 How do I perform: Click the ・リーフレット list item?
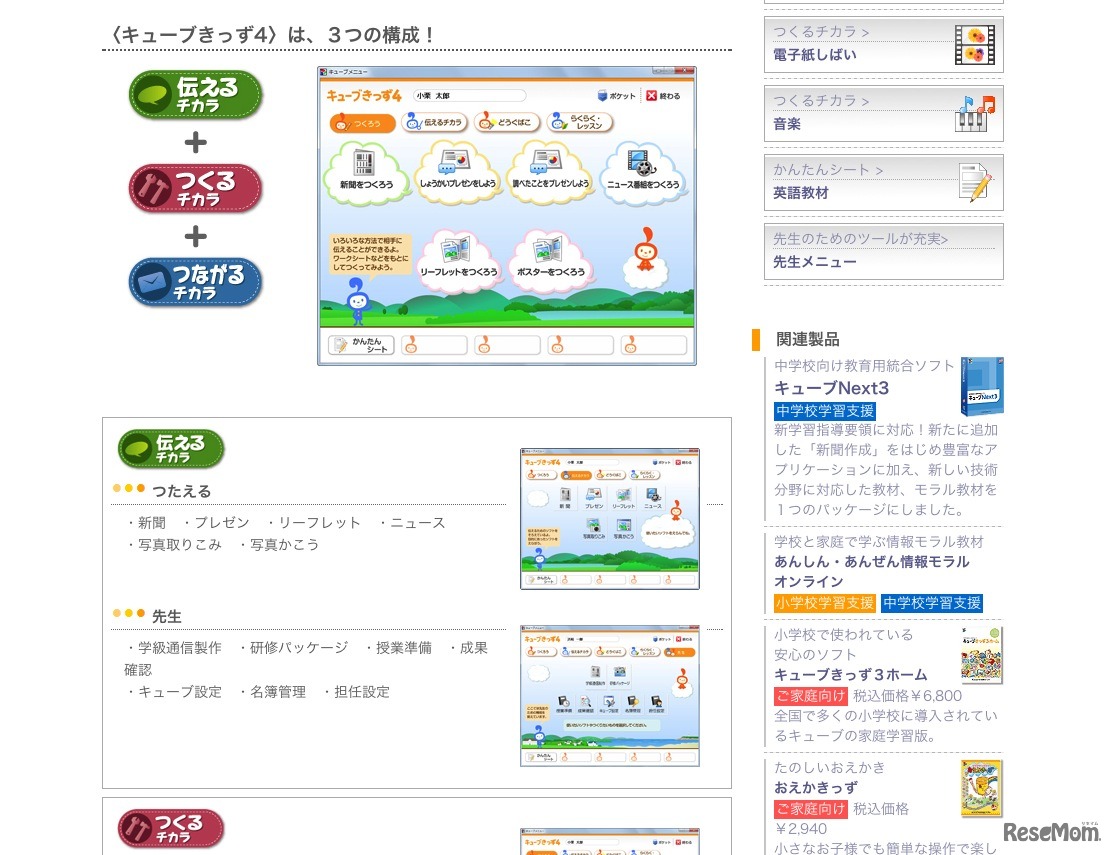[313, 522]
